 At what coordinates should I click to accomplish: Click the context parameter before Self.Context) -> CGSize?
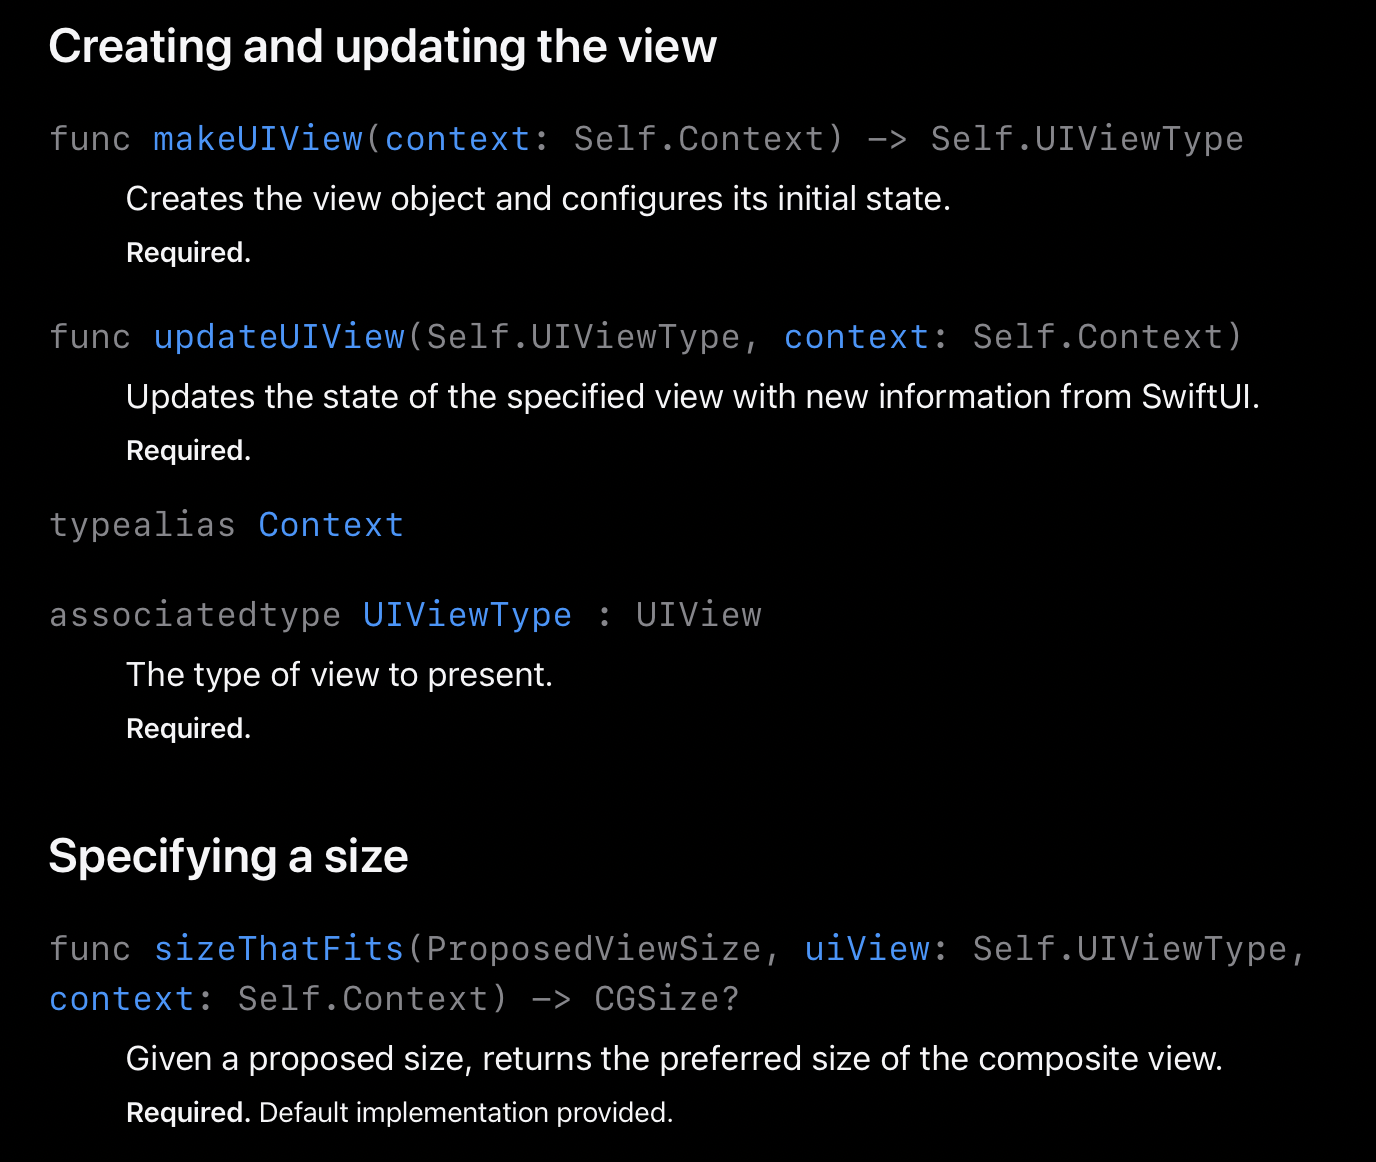[x=121, y=998]
